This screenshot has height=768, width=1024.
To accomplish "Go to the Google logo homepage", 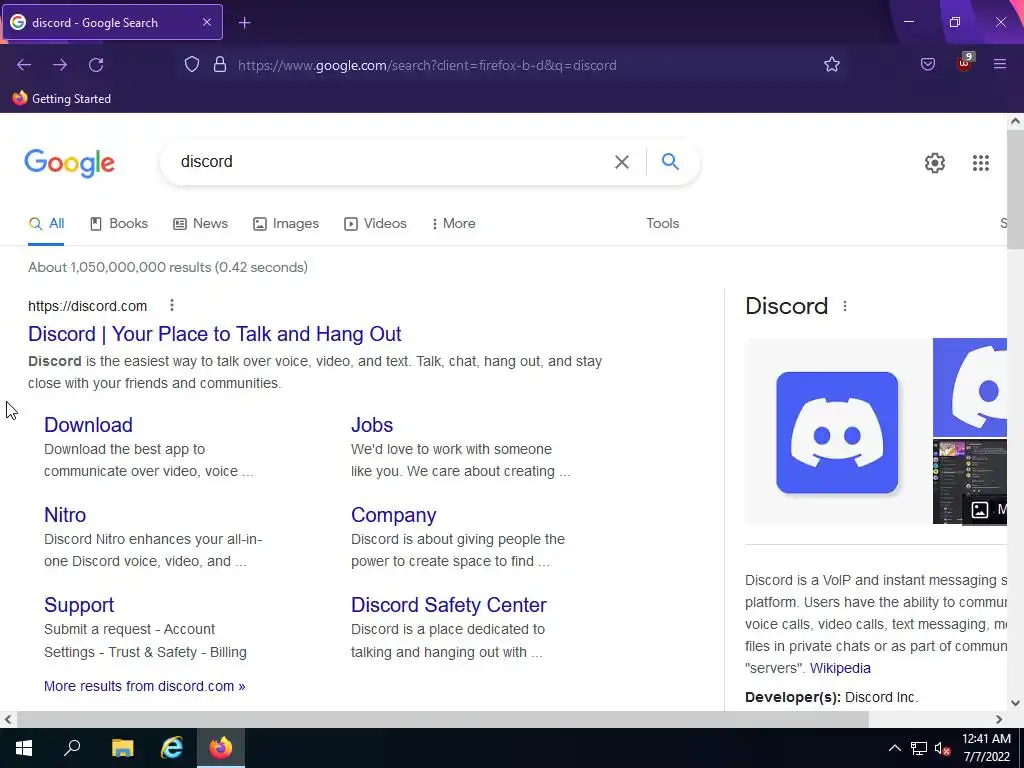I will click(x=69, y=163).
